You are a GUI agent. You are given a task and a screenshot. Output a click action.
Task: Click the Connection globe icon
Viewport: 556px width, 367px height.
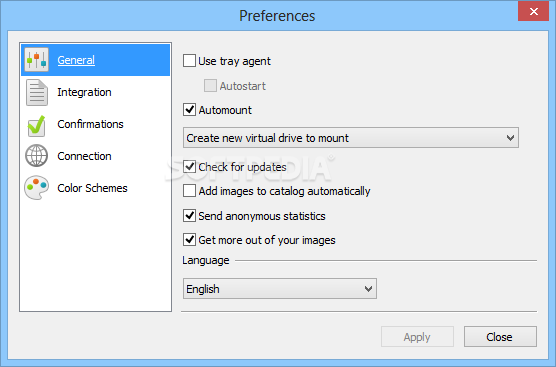click(x=37, y=156)
